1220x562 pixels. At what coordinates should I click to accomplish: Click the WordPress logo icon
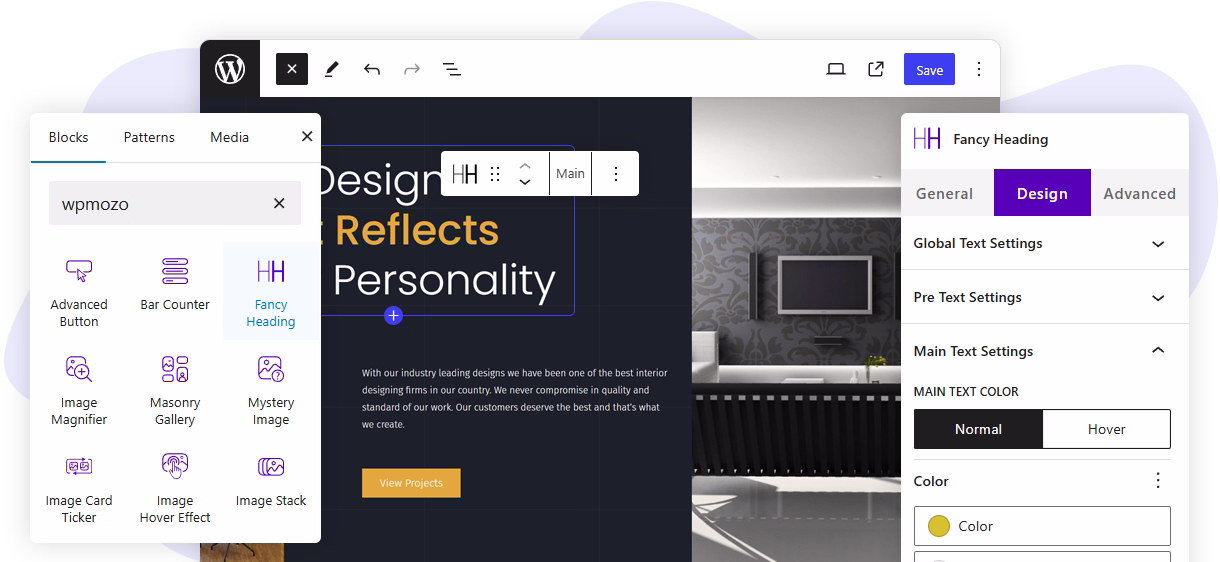tap(230, 69)
